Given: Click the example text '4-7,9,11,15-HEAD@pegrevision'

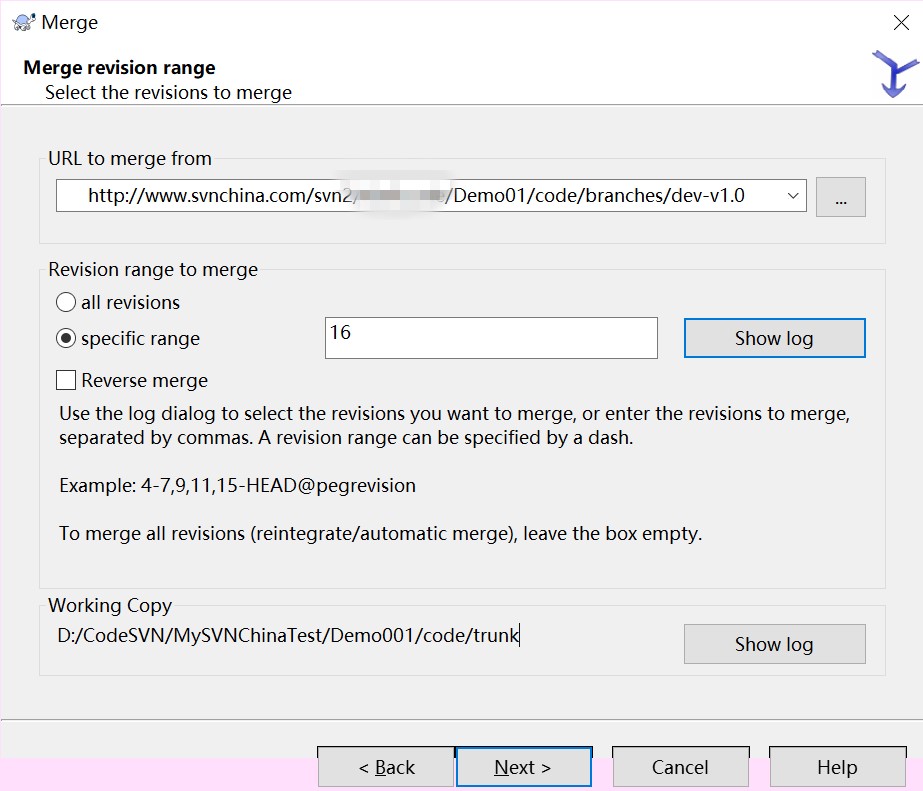Looking at the screenshot, I should point(237,486).
